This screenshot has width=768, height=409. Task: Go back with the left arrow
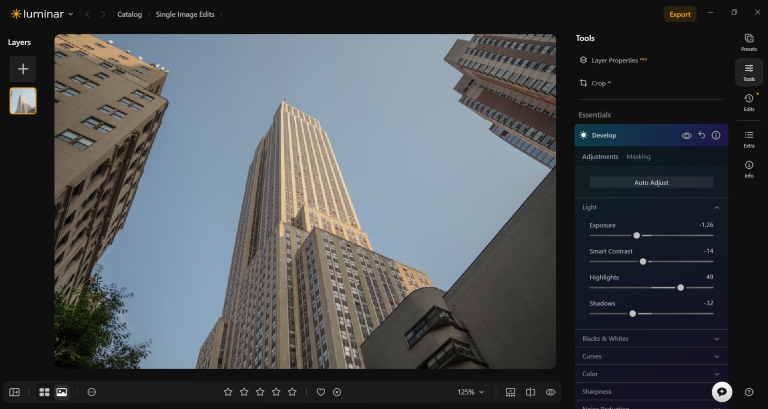88,14
